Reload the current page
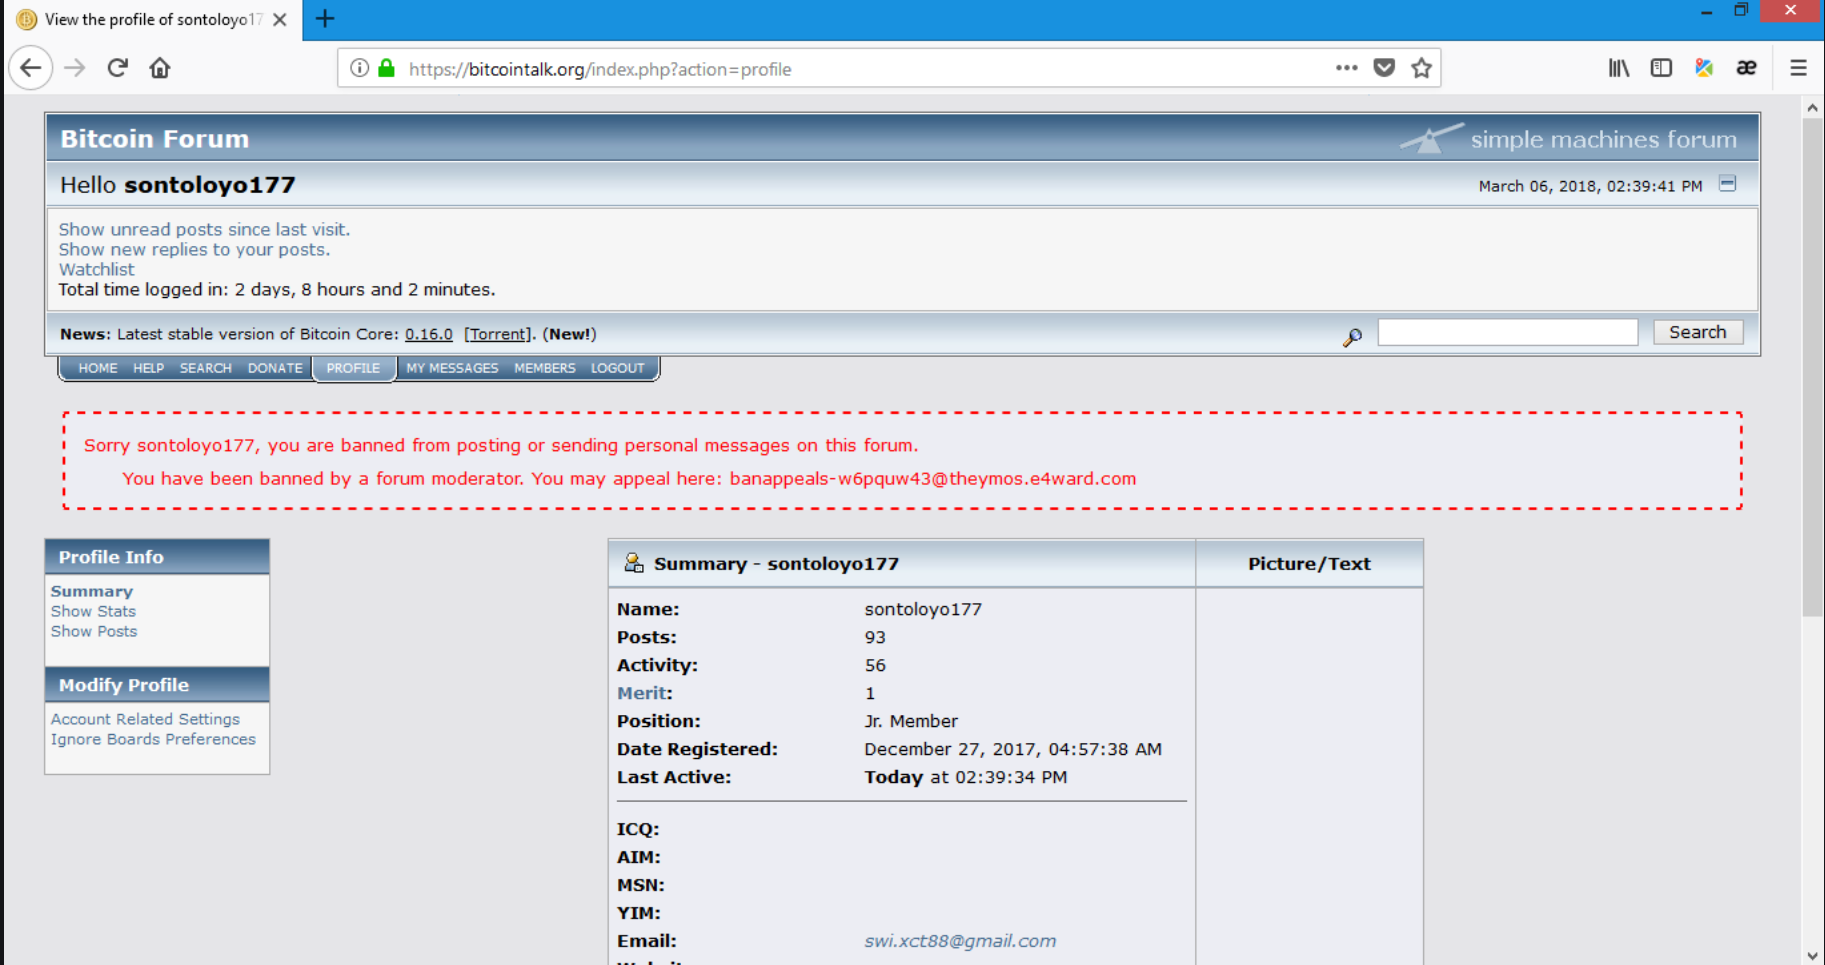This screenshot has height=965, width=1825. click(117, 68)
